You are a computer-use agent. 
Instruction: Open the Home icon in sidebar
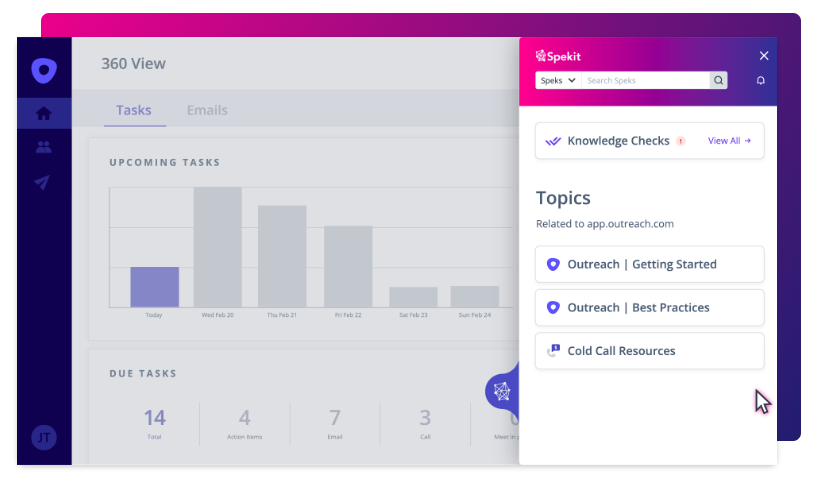pos(44,113)
